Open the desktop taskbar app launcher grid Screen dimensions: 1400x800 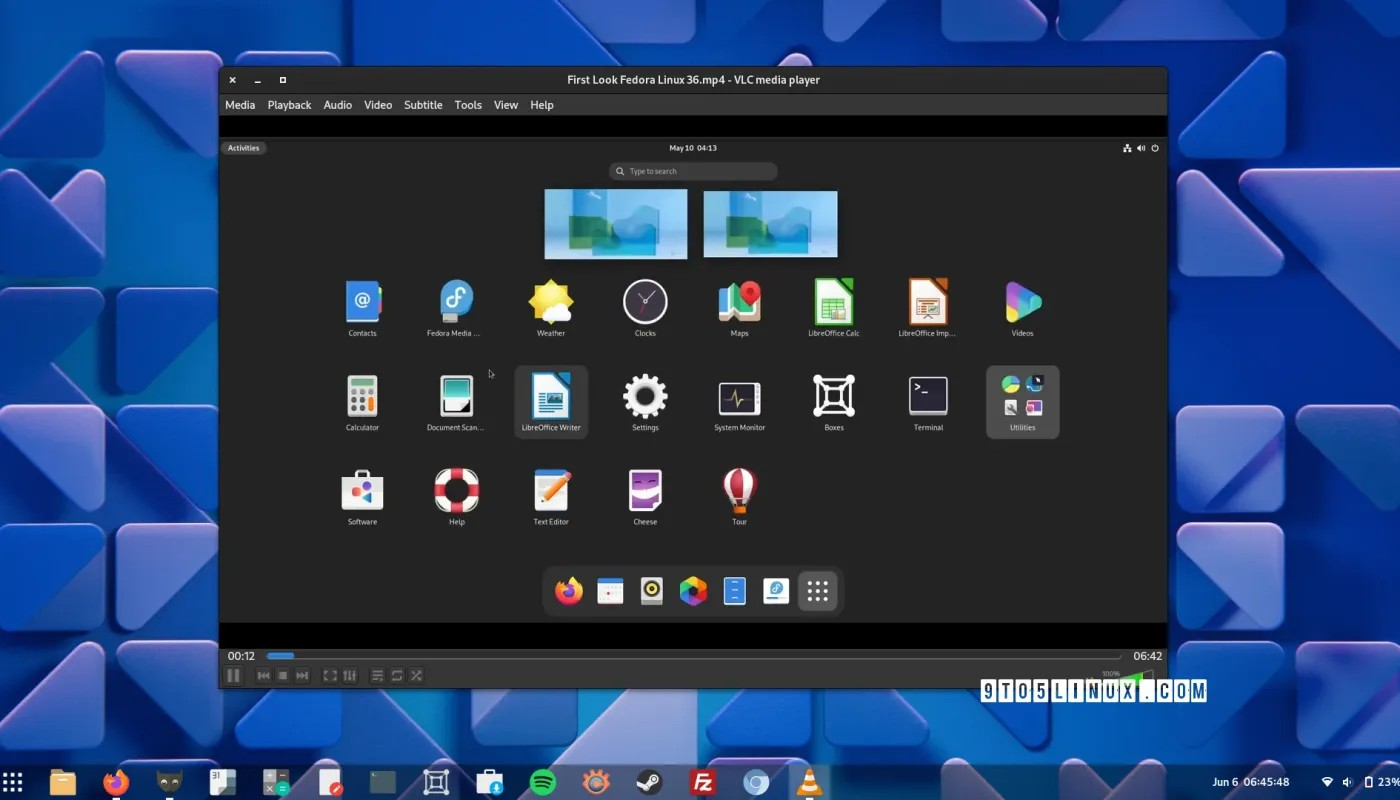[13, 781]
